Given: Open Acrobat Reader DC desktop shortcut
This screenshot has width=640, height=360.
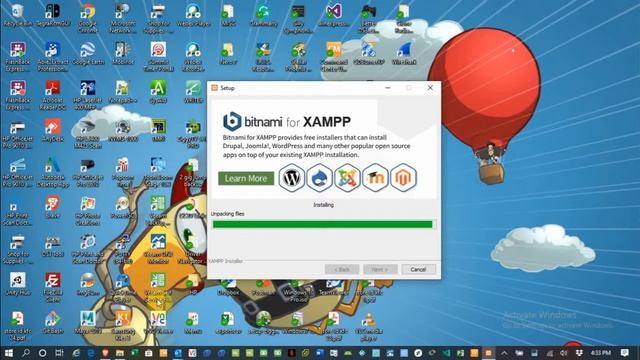Looking at the screenshot, I should click(x=53, y=95).
